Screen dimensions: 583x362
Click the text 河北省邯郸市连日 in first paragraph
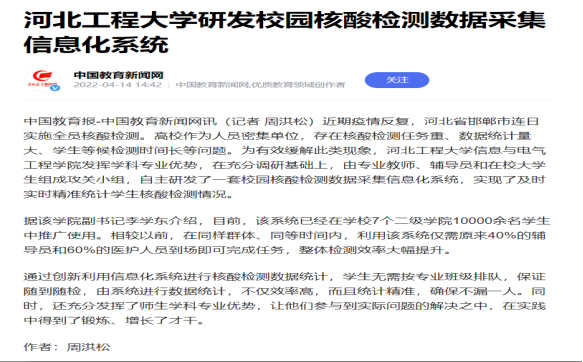click(x=481, y=122)
